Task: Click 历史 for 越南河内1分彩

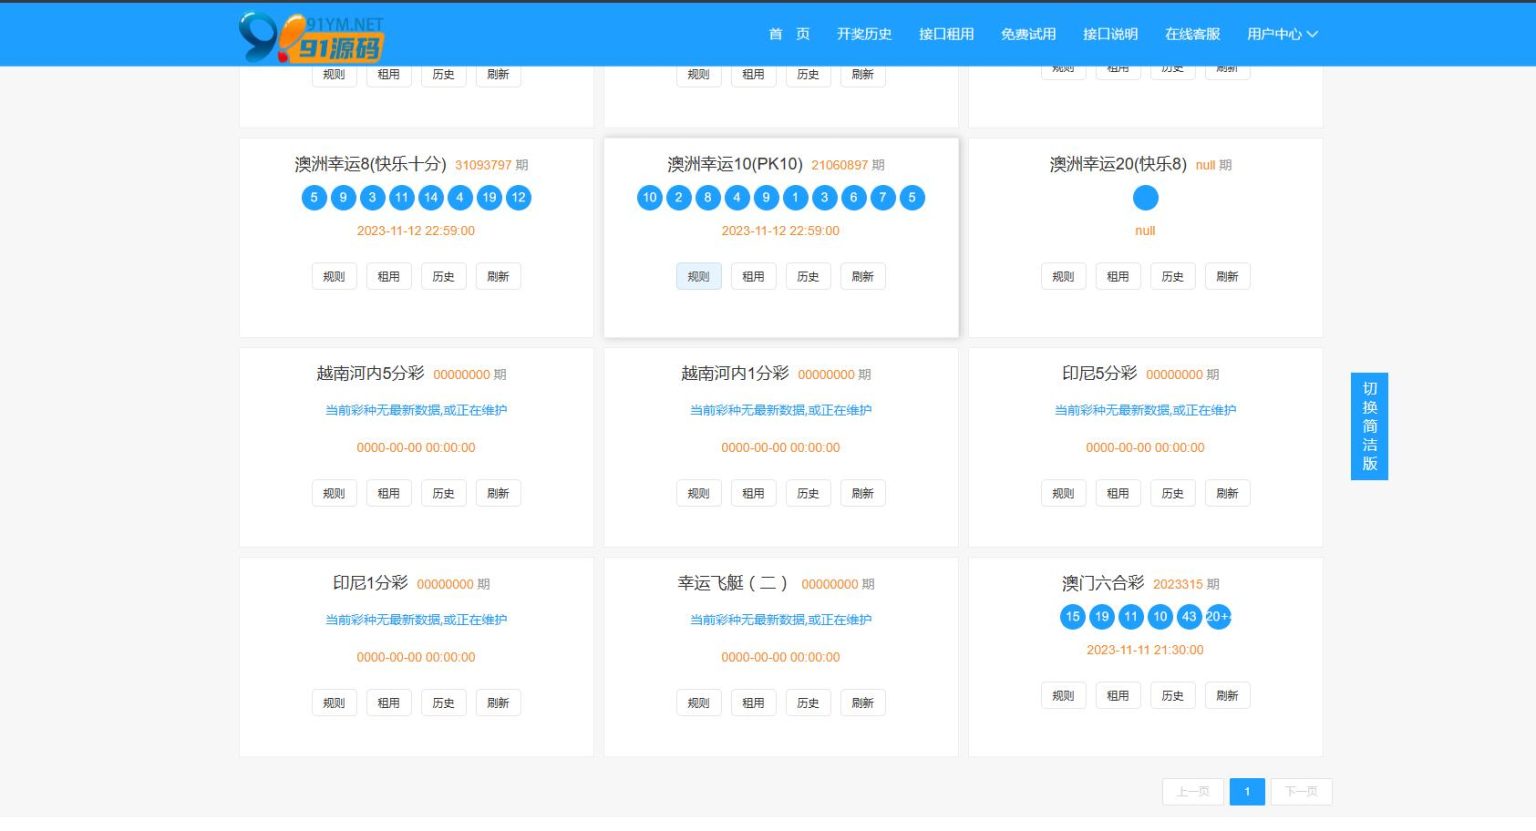Action: [808, 494]
